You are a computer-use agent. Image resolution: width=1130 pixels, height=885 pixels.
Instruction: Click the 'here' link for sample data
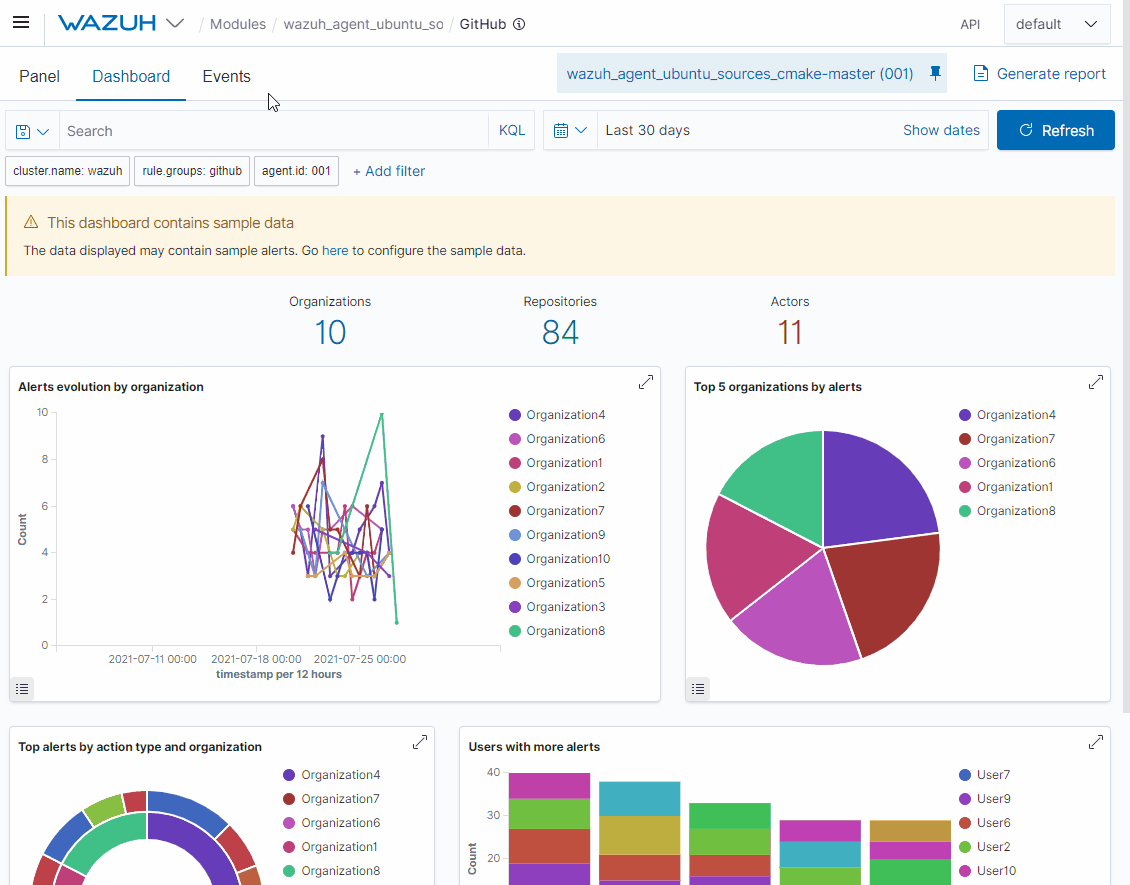coord(335,251)
